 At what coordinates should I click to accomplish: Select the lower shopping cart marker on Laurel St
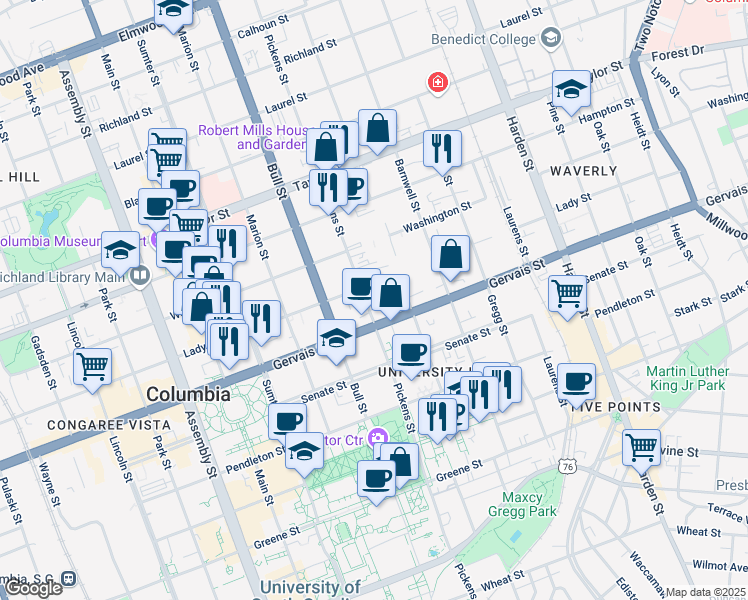167,162
